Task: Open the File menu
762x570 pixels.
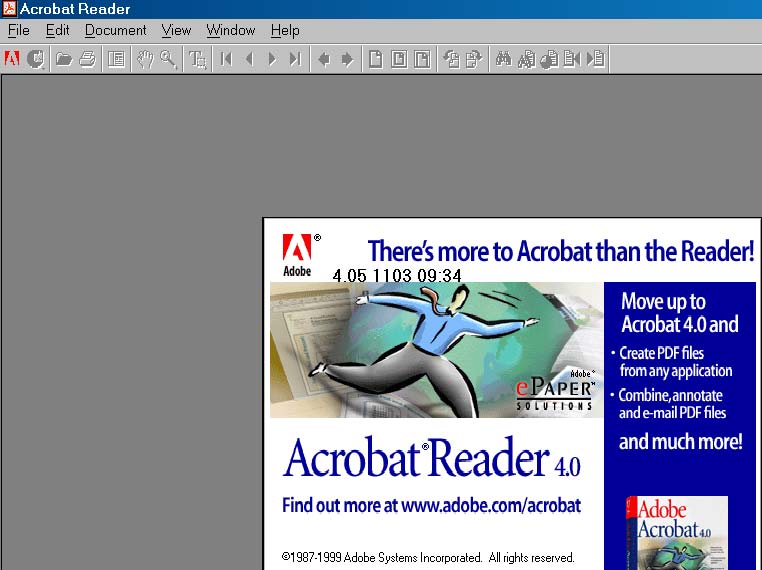Action: coord(18,30)
